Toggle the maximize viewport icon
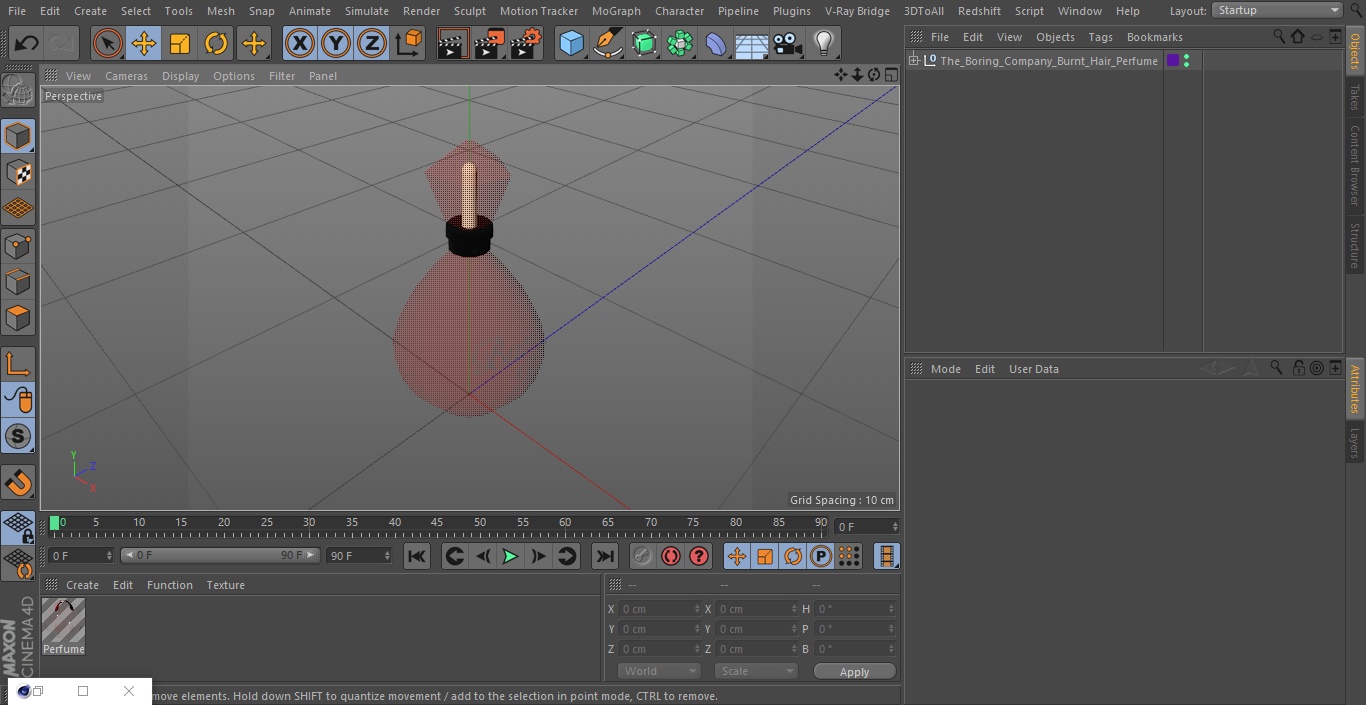The width and height of the screenshot is (1366, 705). tap(890, 75)
